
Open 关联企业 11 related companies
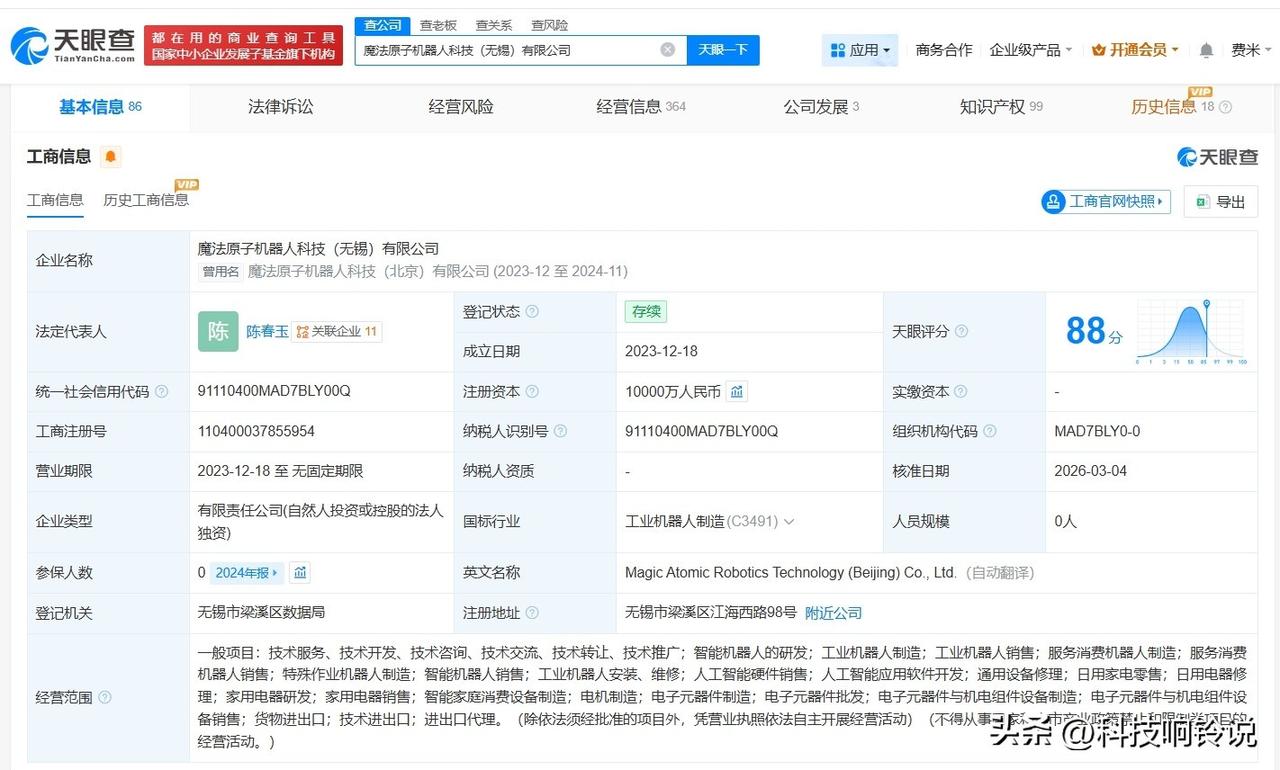[x=337, y=331]
